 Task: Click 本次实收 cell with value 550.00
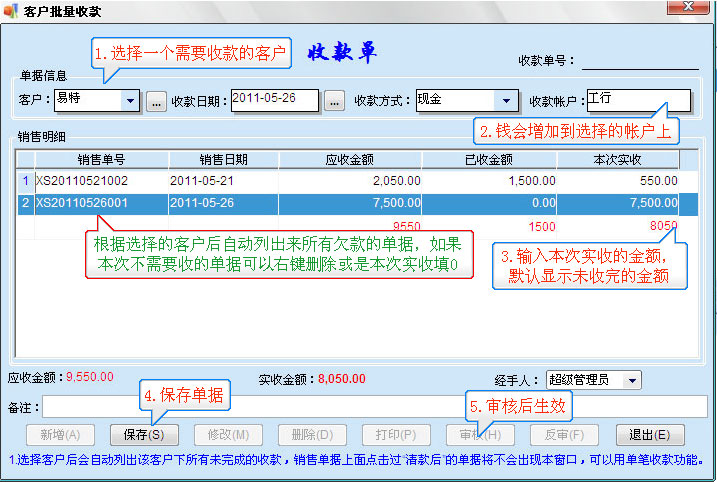(618, 181)
